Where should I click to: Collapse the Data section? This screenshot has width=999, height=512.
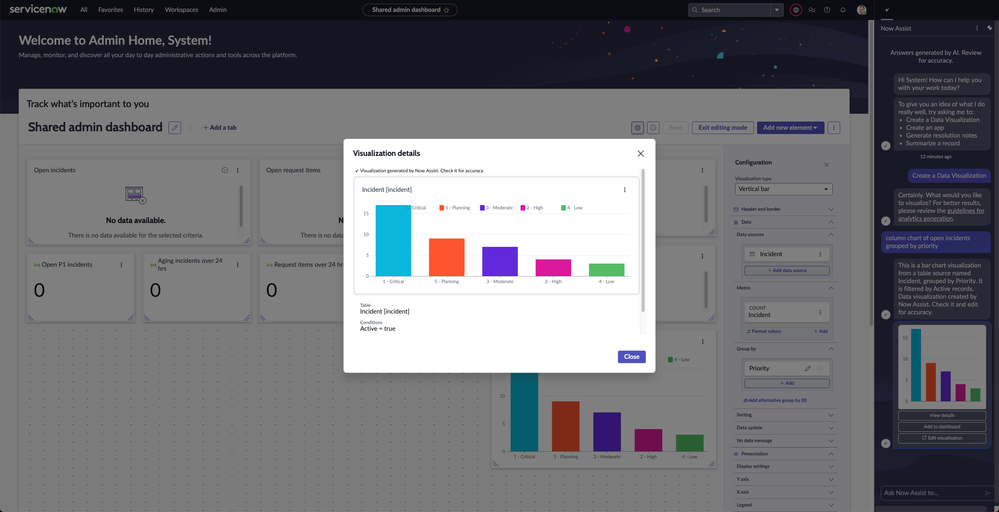point(784,222)
